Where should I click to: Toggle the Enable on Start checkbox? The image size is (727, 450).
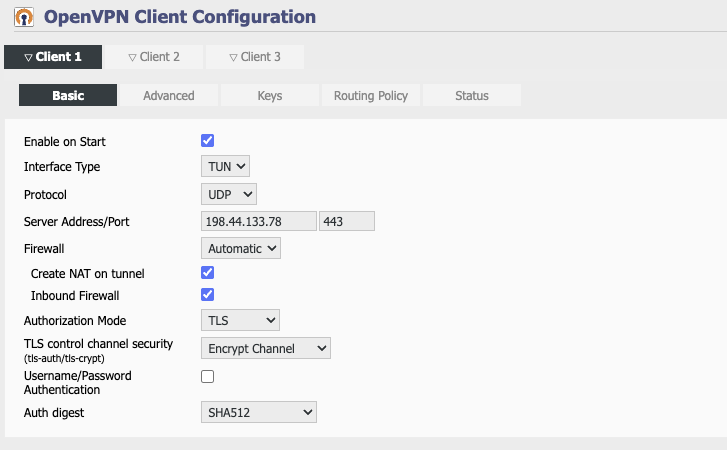207,140
